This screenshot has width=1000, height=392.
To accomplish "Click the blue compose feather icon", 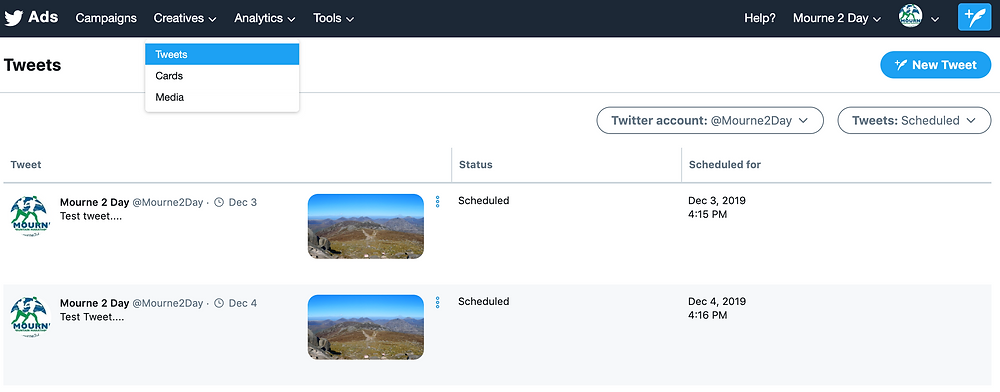I will (974, 17).
